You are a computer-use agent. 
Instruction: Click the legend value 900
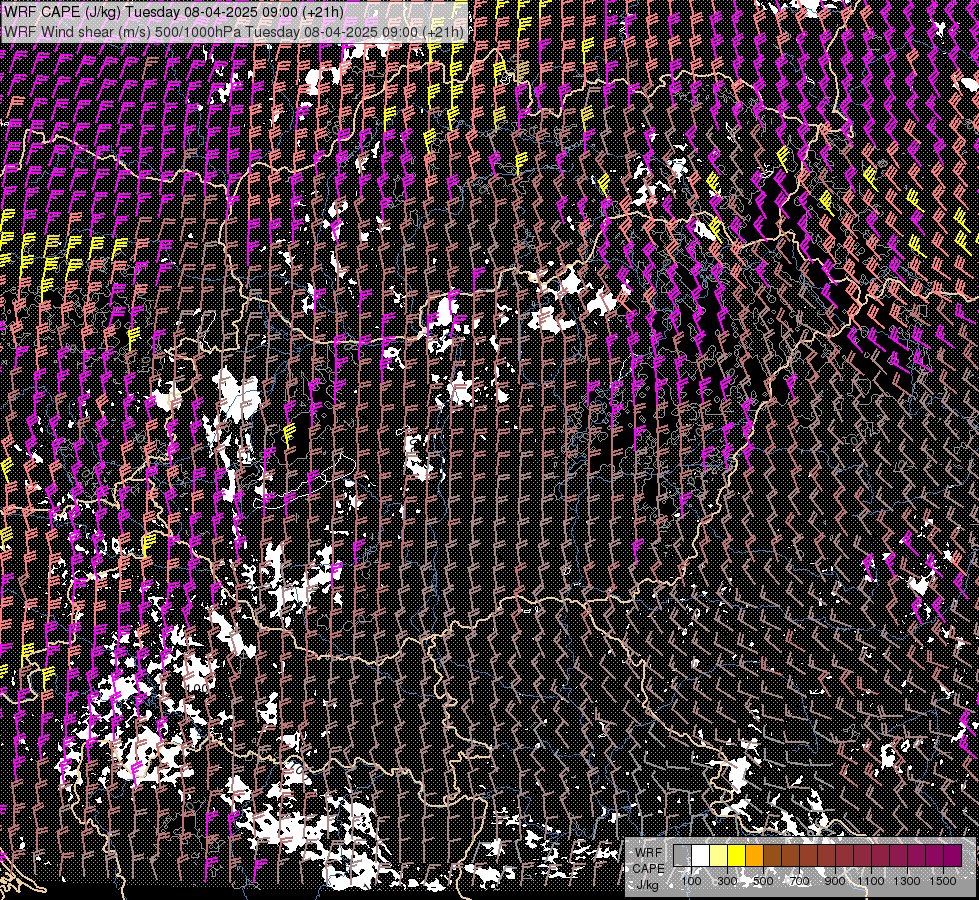[x=835, y=881]
